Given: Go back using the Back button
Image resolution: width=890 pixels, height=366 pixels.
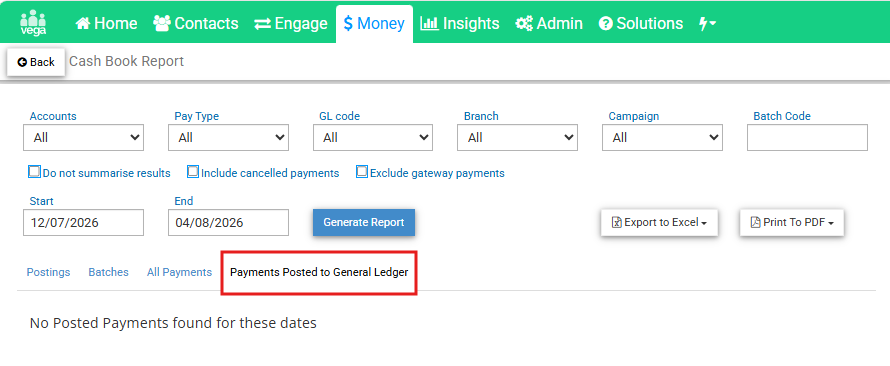Looking at the screenshot, I should coord(36,62).
